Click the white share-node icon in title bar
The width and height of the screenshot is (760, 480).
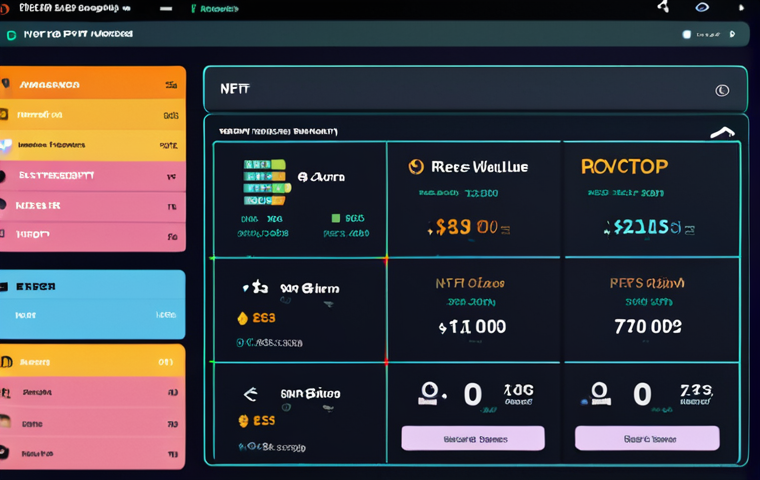coord(663,6)
